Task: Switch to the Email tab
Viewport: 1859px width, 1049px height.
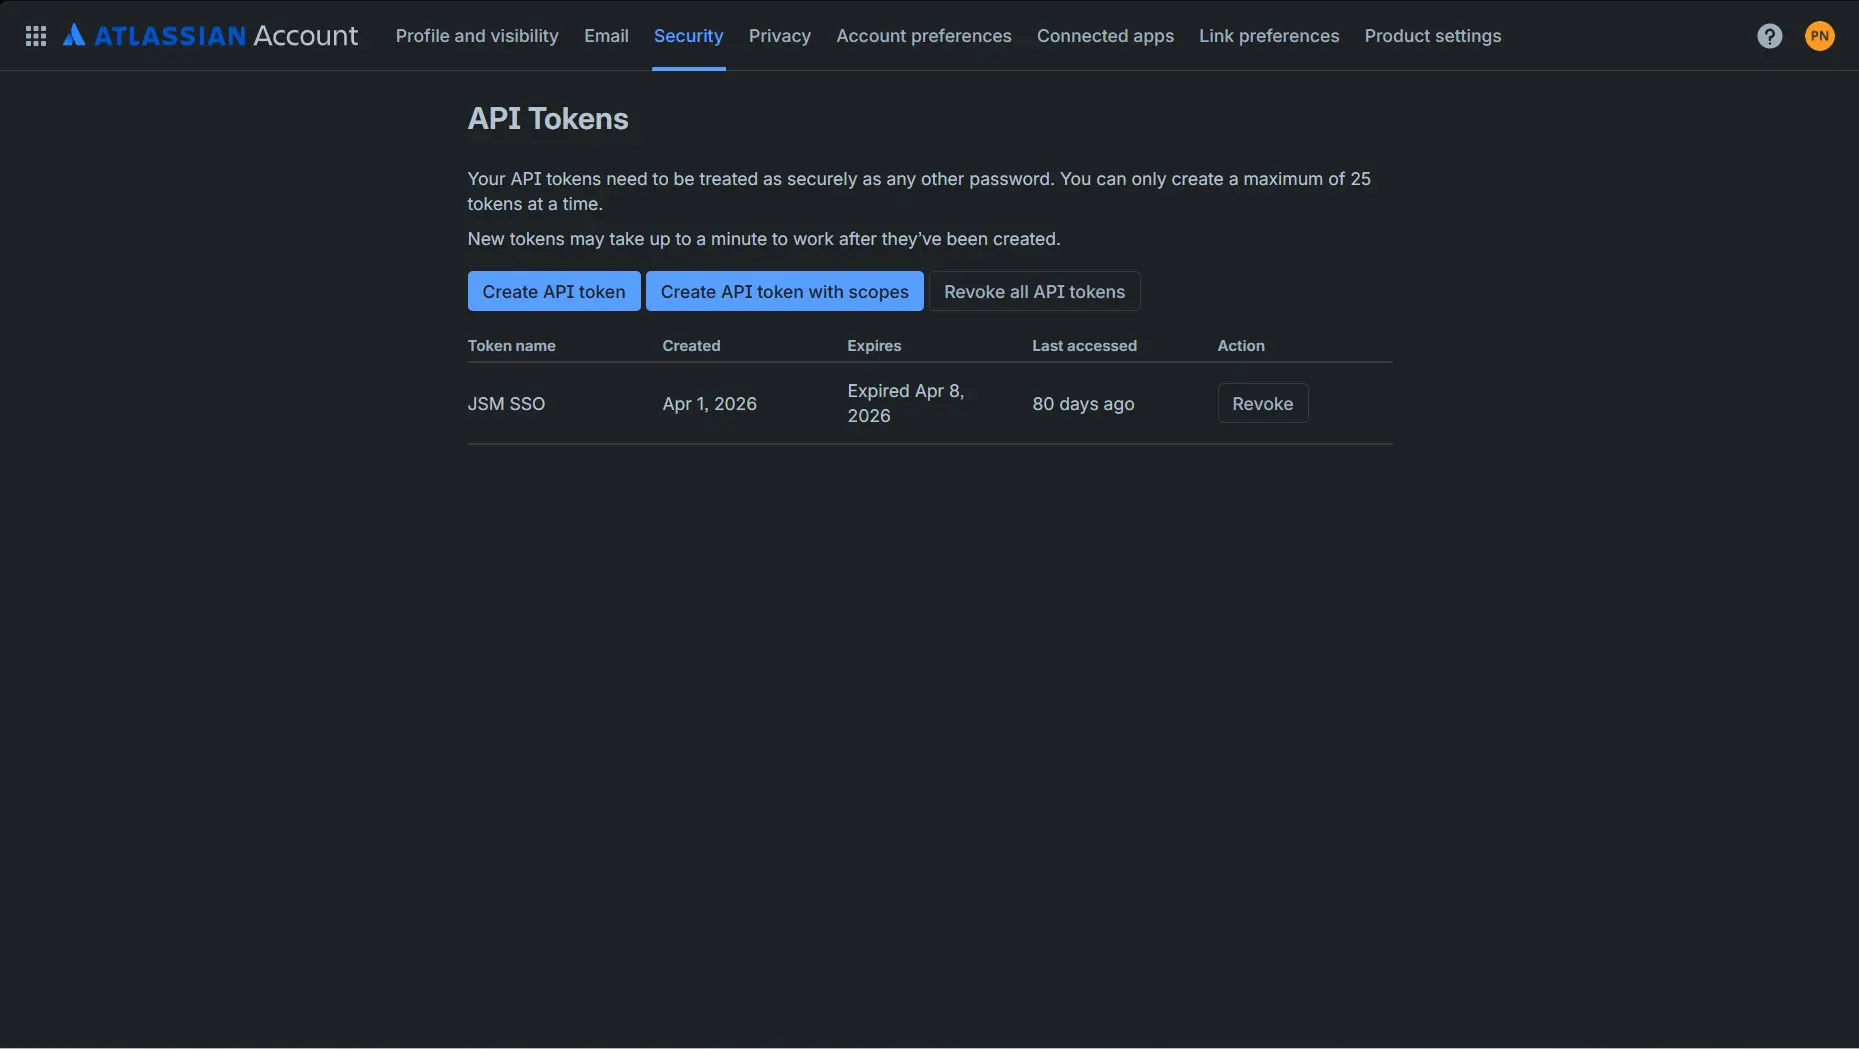Action: [x=606, y=36]
